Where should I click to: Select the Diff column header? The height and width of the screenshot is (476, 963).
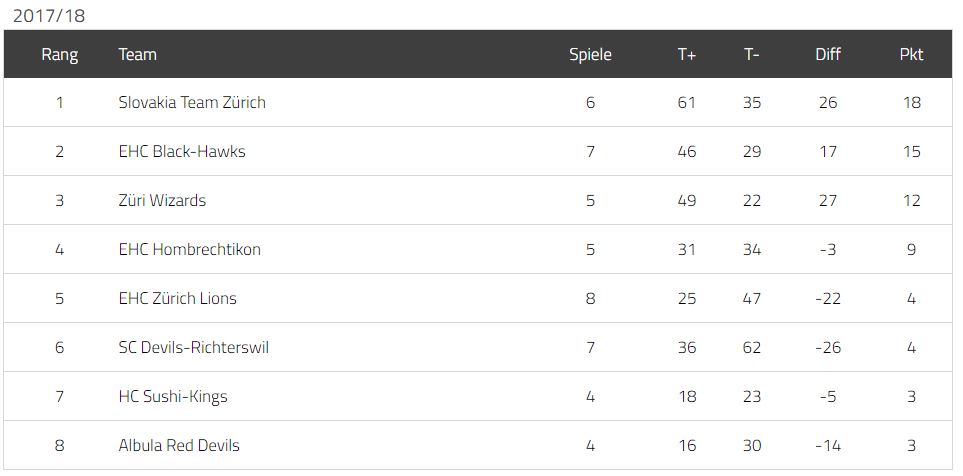pos(828,55)
